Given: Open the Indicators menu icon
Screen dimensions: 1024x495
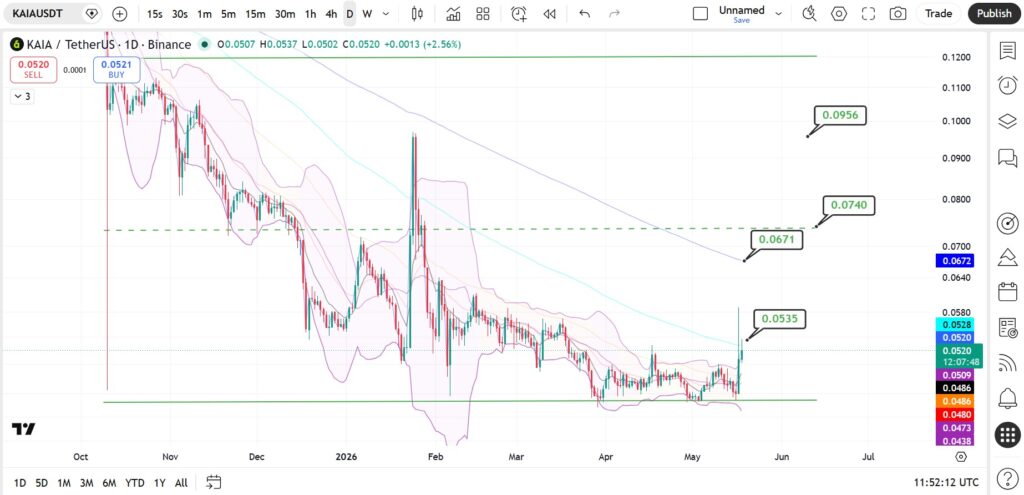Looking at the screenshot, I should pos(453,14).
